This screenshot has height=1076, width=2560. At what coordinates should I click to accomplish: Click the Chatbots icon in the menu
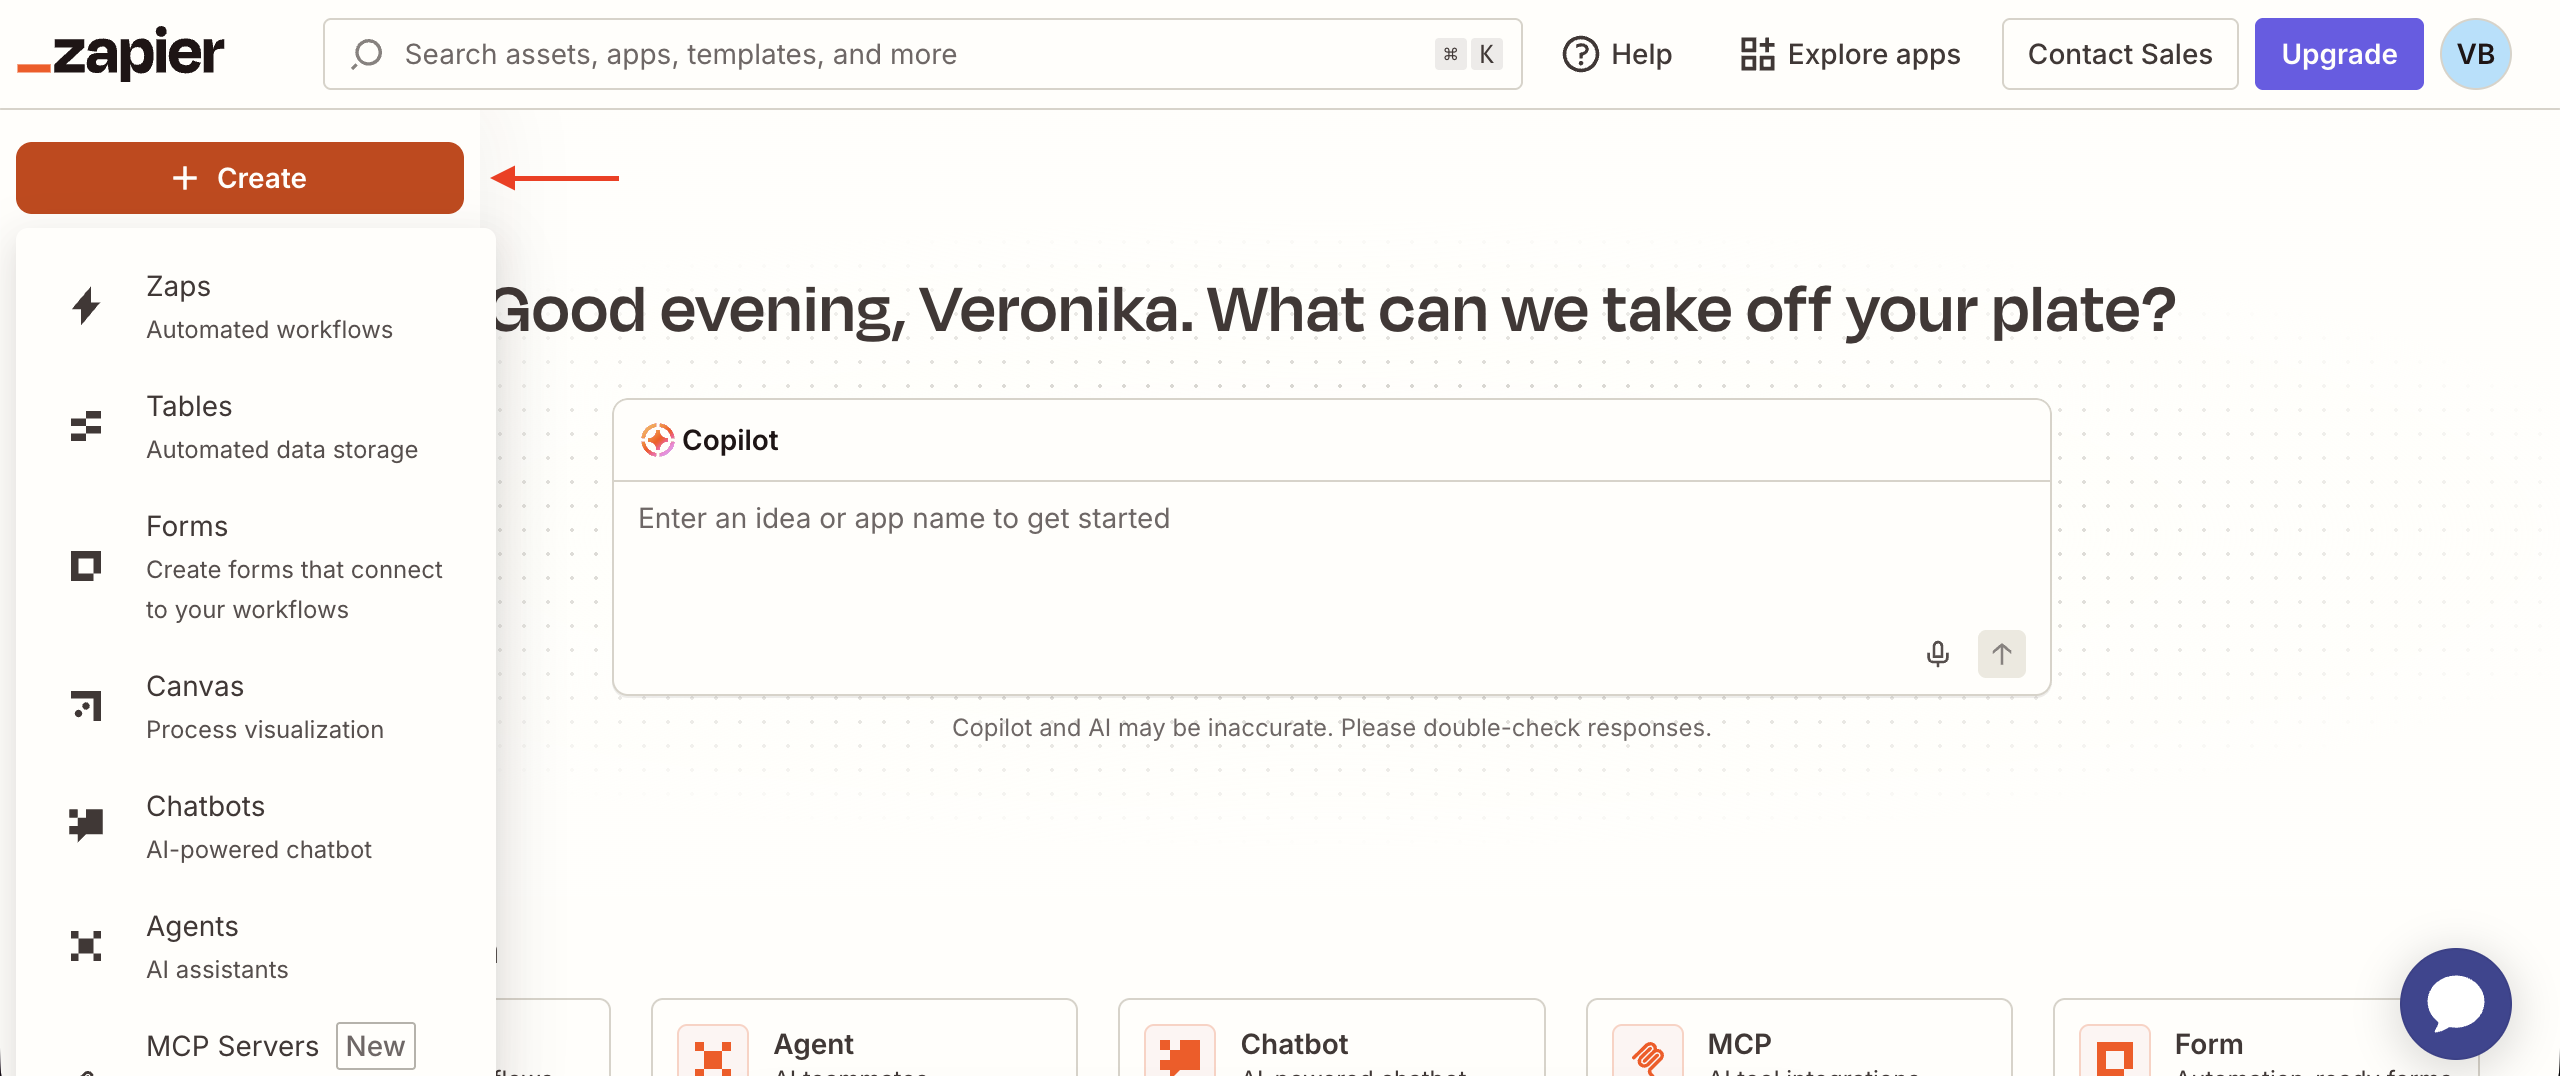pyautogui.click(x=86, y=826)
